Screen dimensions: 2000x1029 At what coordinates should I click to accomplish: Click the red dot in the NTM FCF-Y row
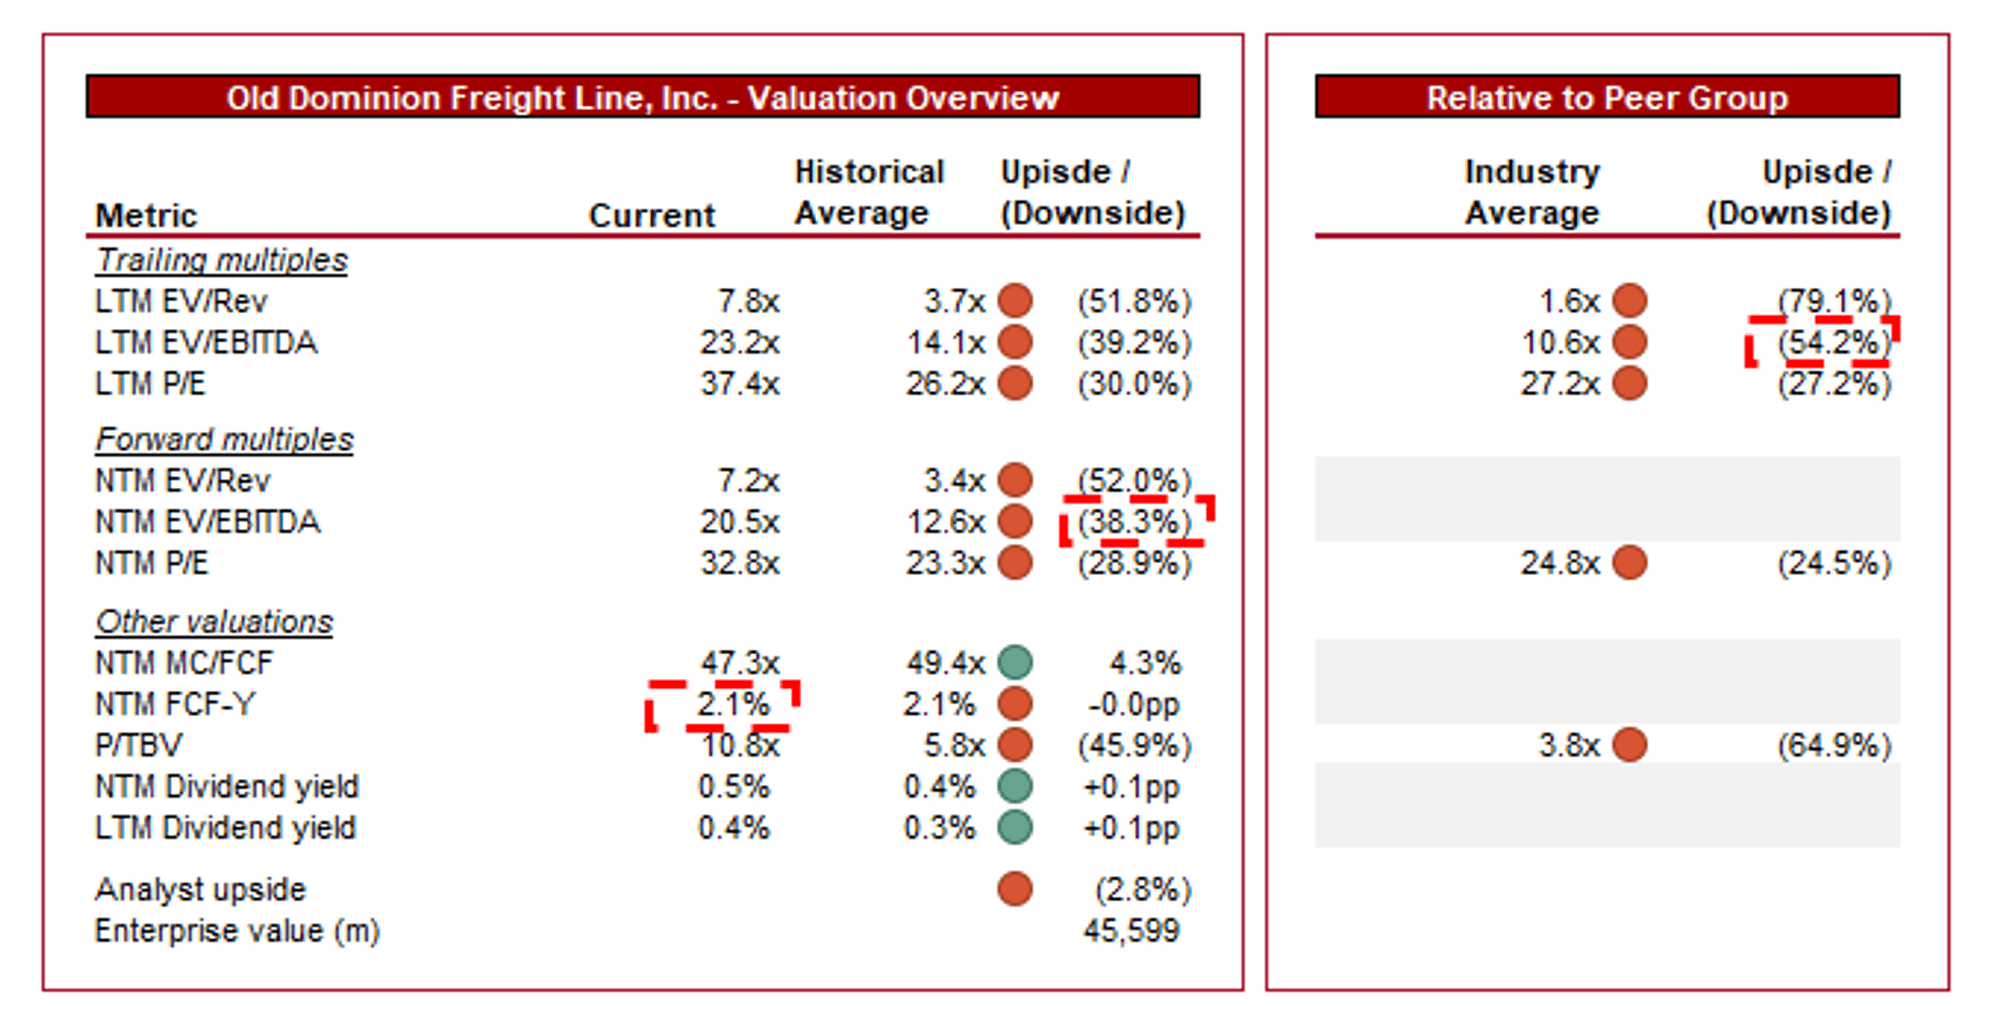[1015, 703]
